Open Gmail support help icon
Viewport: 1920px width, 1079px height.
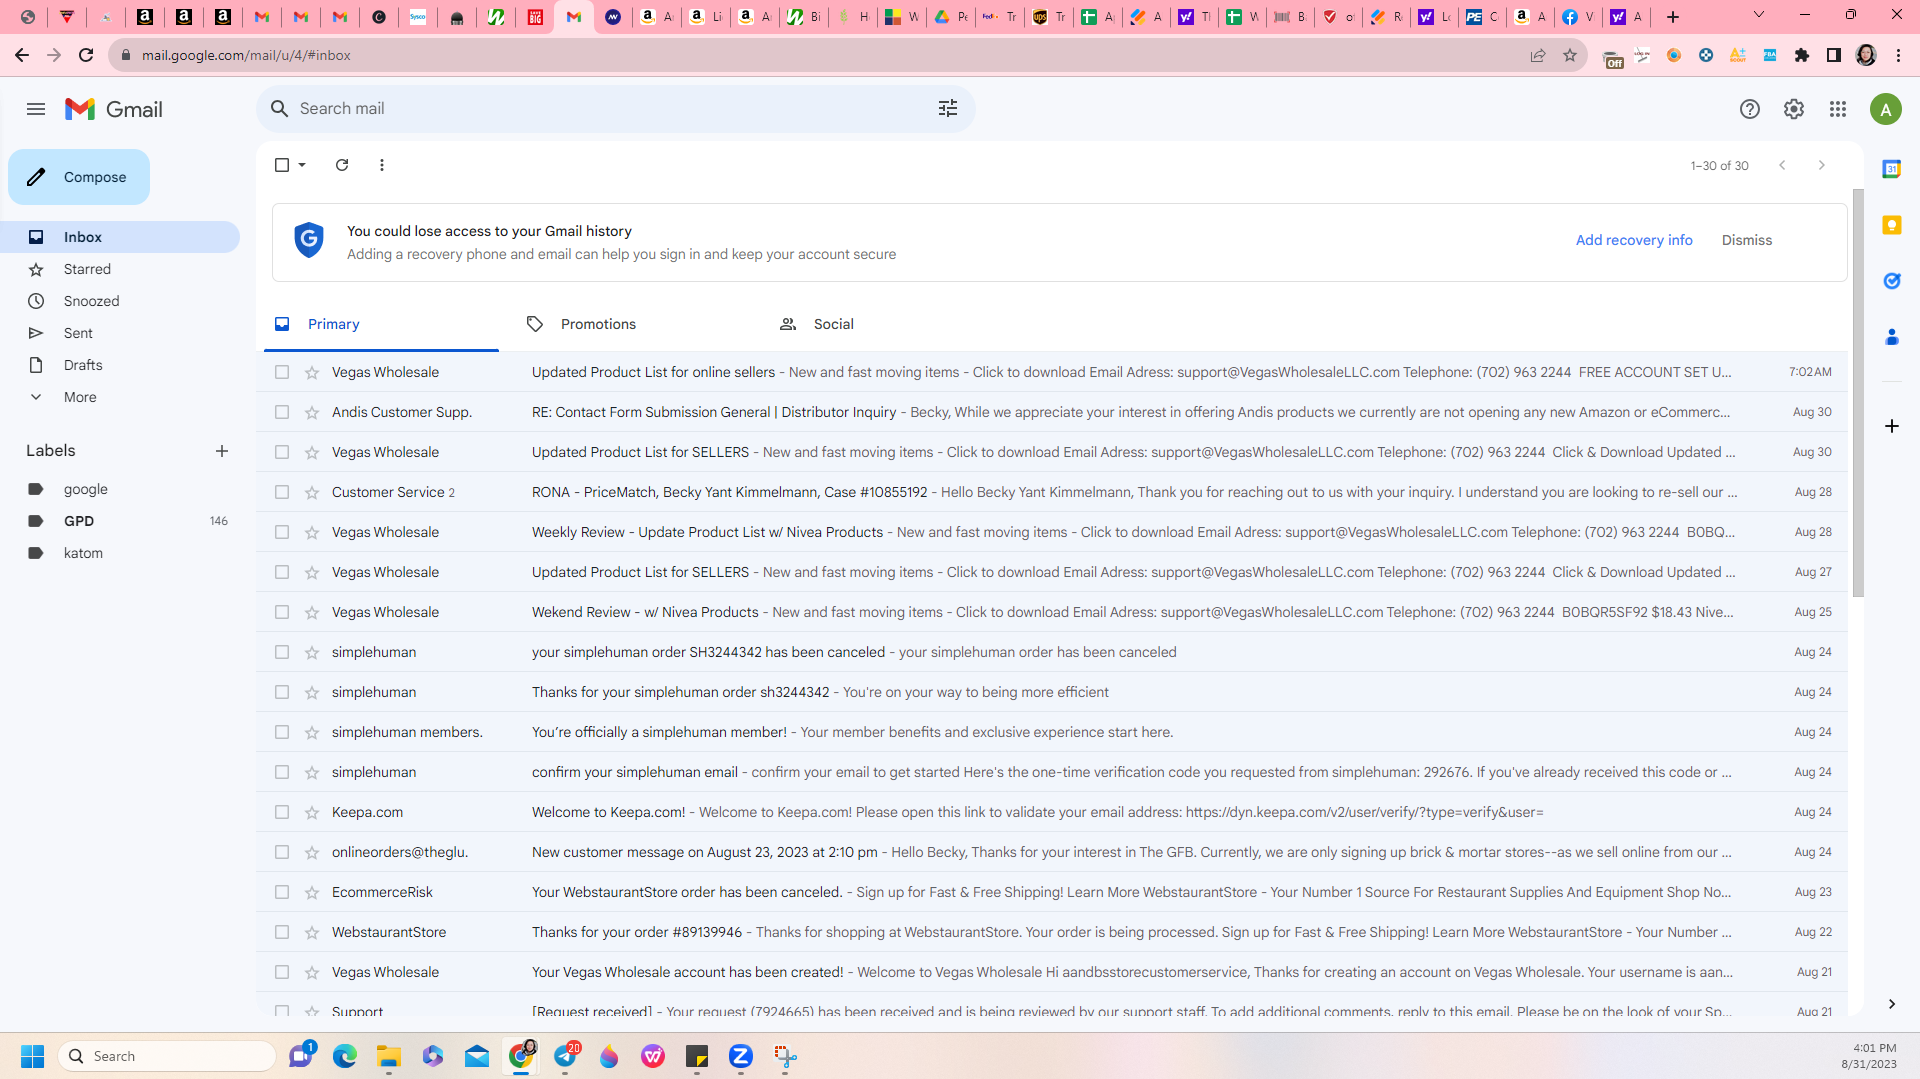click(1750, 109)
